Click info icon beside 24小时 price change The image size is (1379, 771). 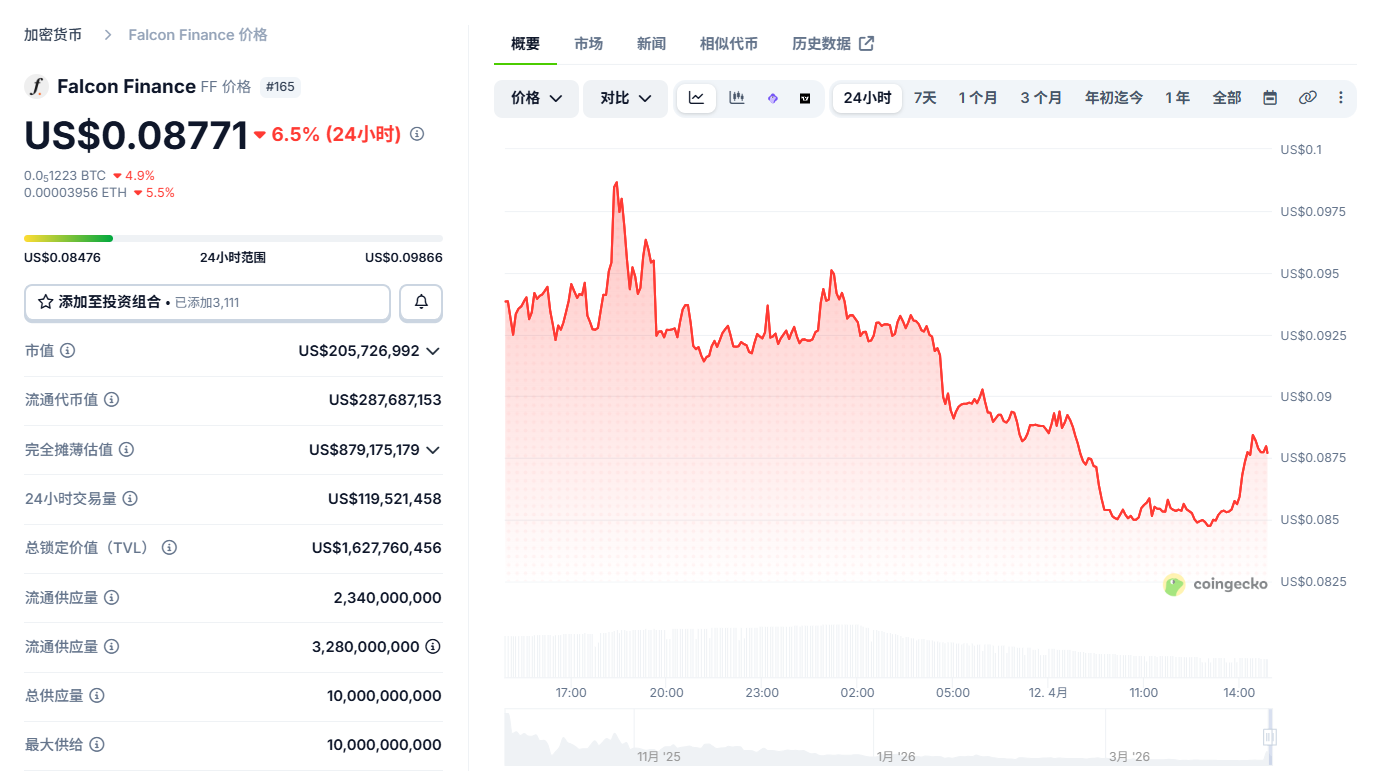click(417, 134)
